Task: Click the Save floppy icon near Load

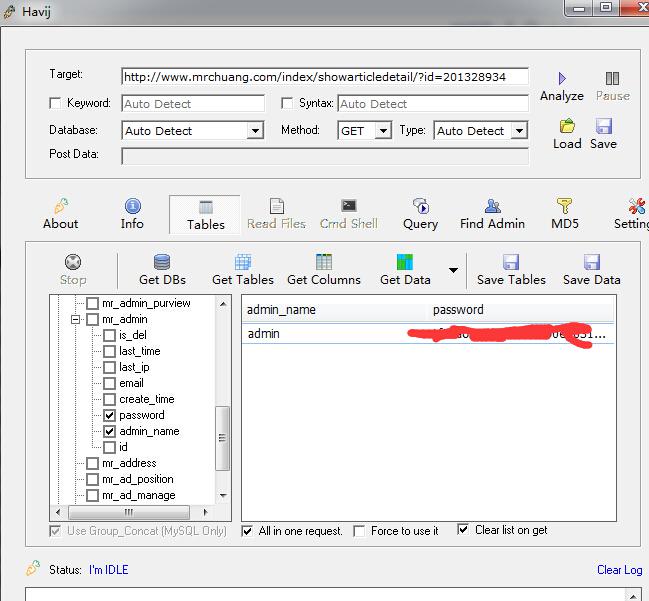Action: (603, 126)
